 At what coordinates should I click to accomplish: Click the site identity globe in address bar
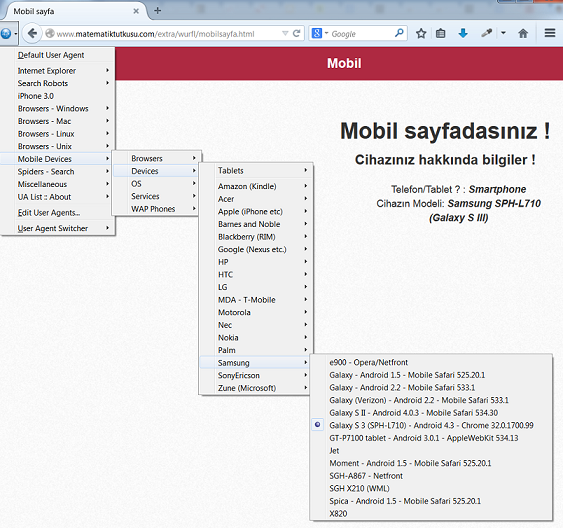click(x=50, y=33)
